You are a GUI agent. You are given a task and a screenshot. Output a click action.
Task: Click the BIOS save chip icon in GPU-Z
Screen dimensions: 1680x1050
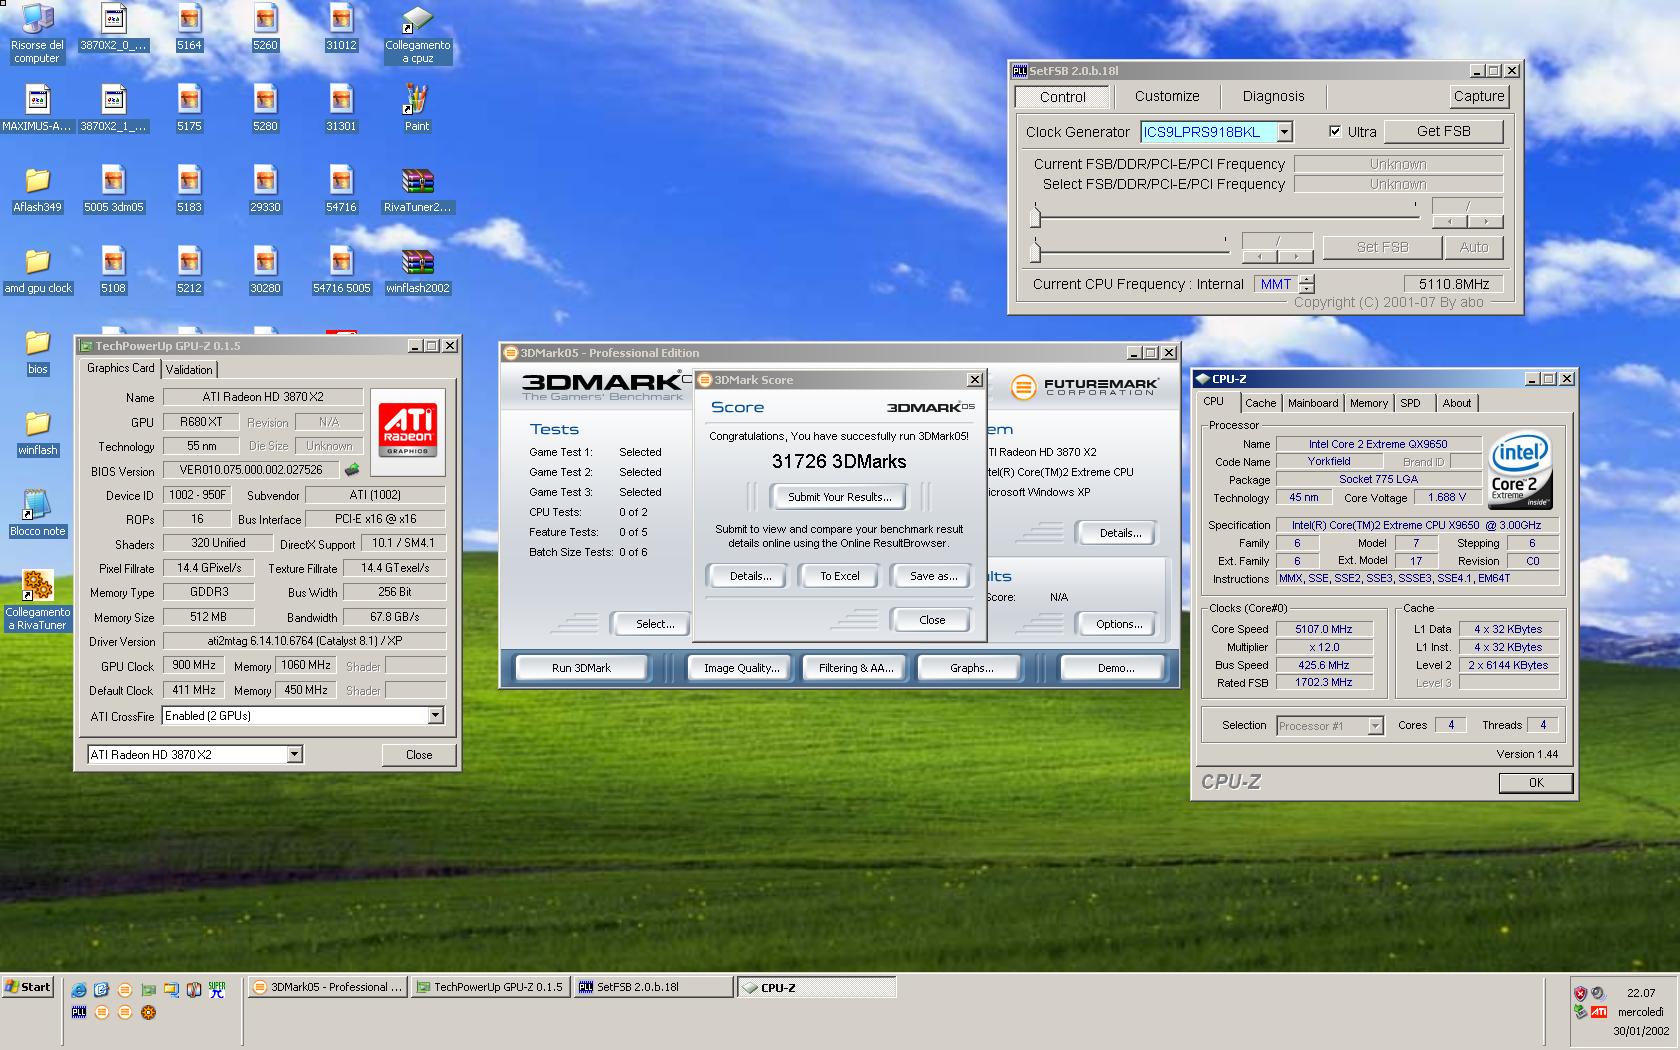(x=352, y=470)
